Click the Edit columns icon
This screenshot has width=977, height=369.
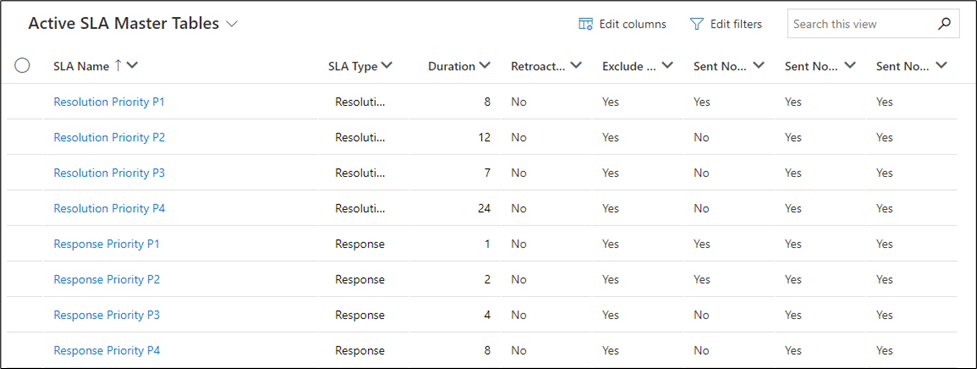(585, 24)
